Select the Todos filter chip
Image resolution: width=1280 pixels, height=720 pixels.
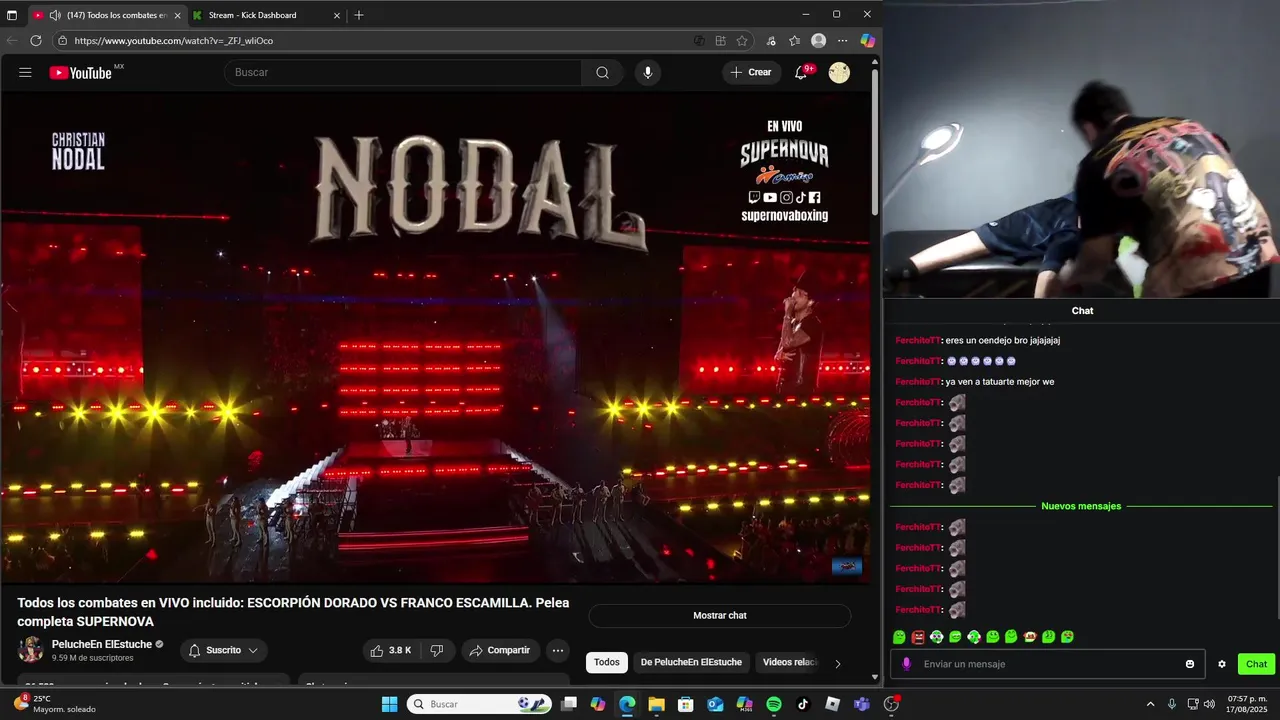[607, 662]
